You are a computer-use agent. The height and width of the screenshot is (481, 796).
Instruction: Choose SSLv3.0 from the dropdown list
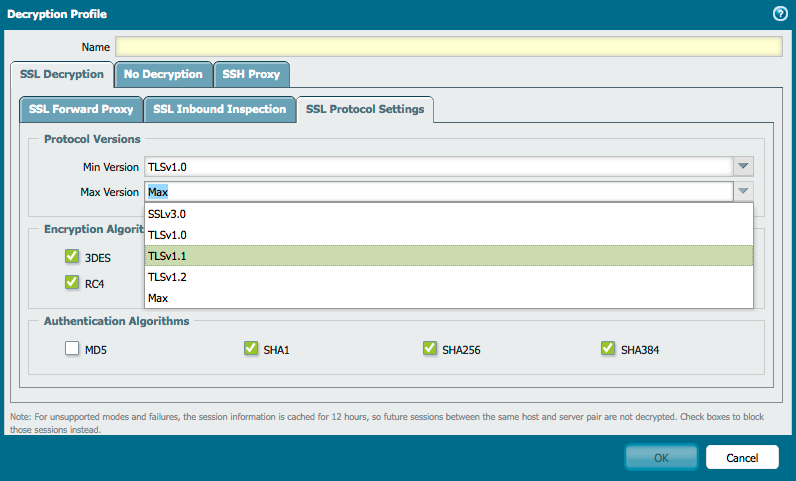[x=449, y=214]
